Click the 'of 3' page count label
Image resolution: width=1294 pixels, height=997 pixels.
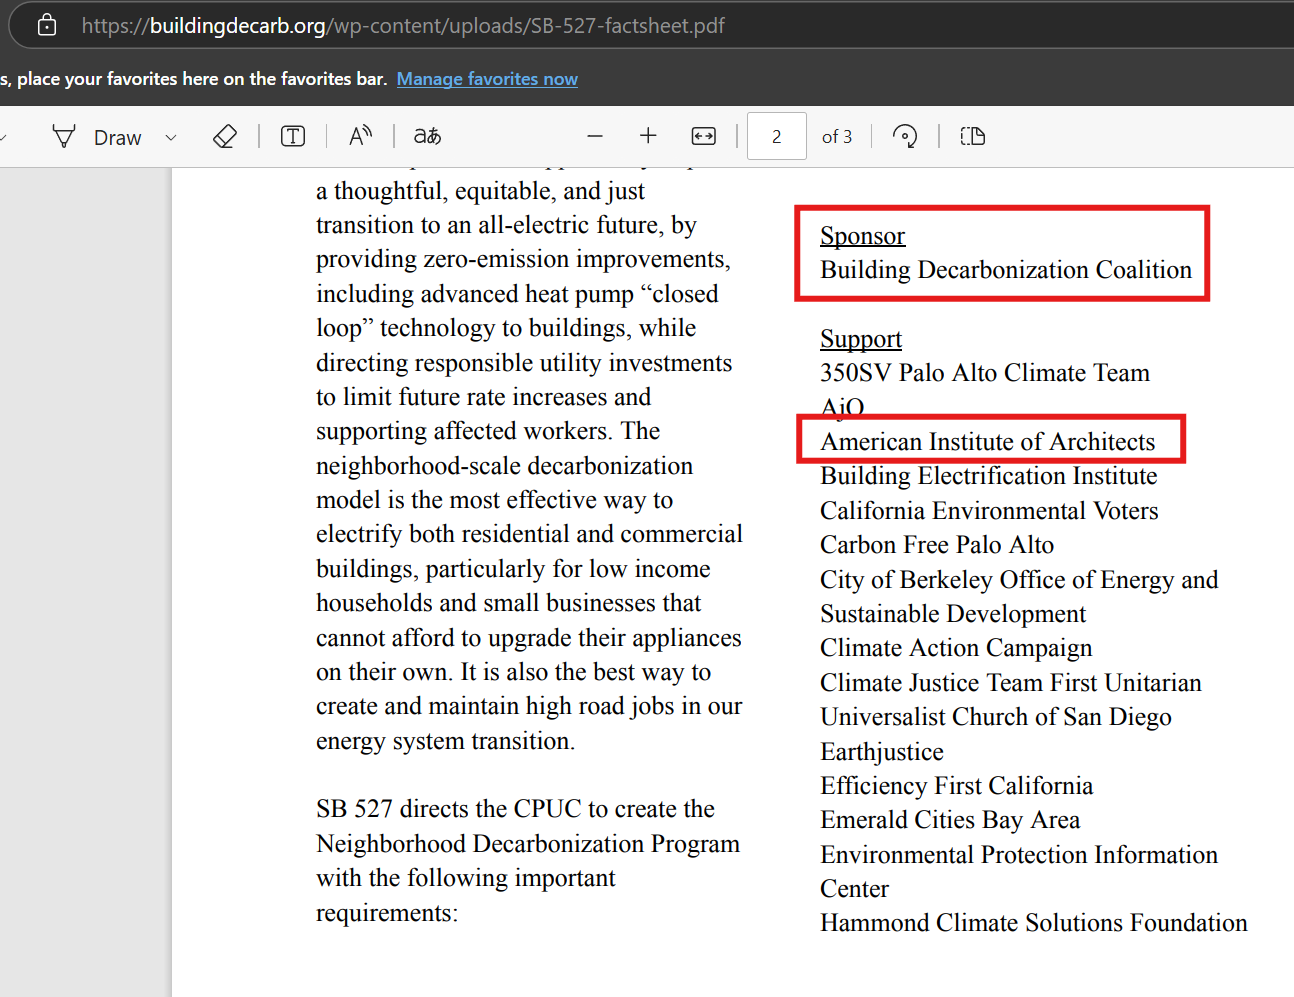tap(837, 137)
